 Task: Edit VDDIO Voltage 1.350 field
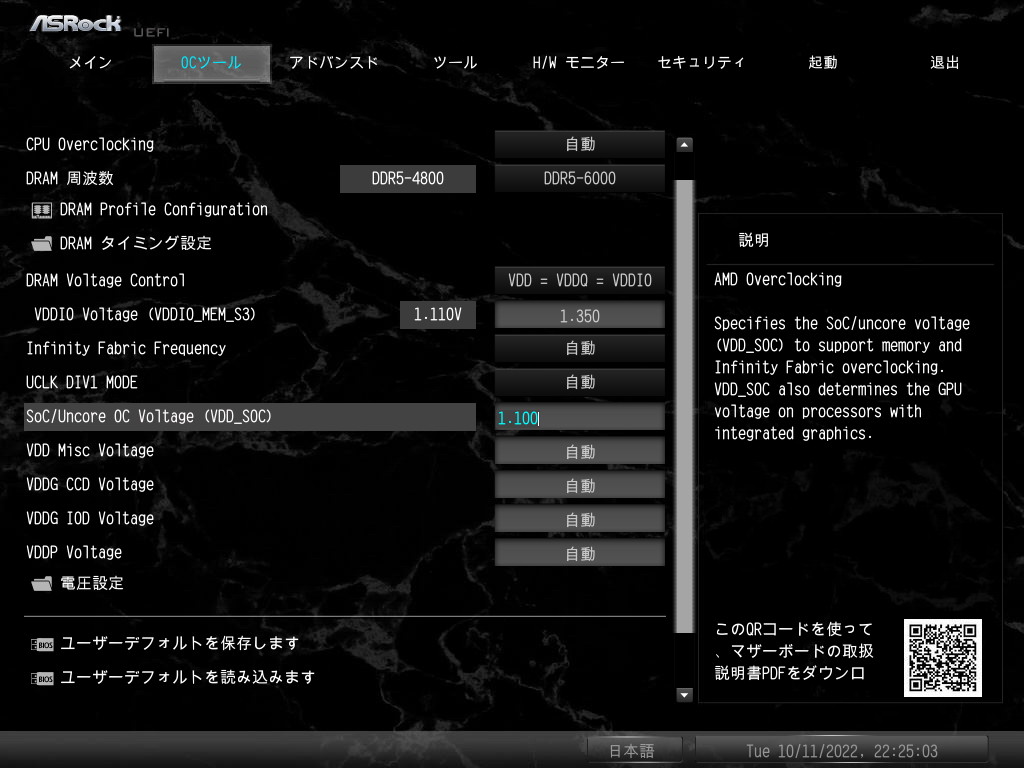[x=580, y=315]
